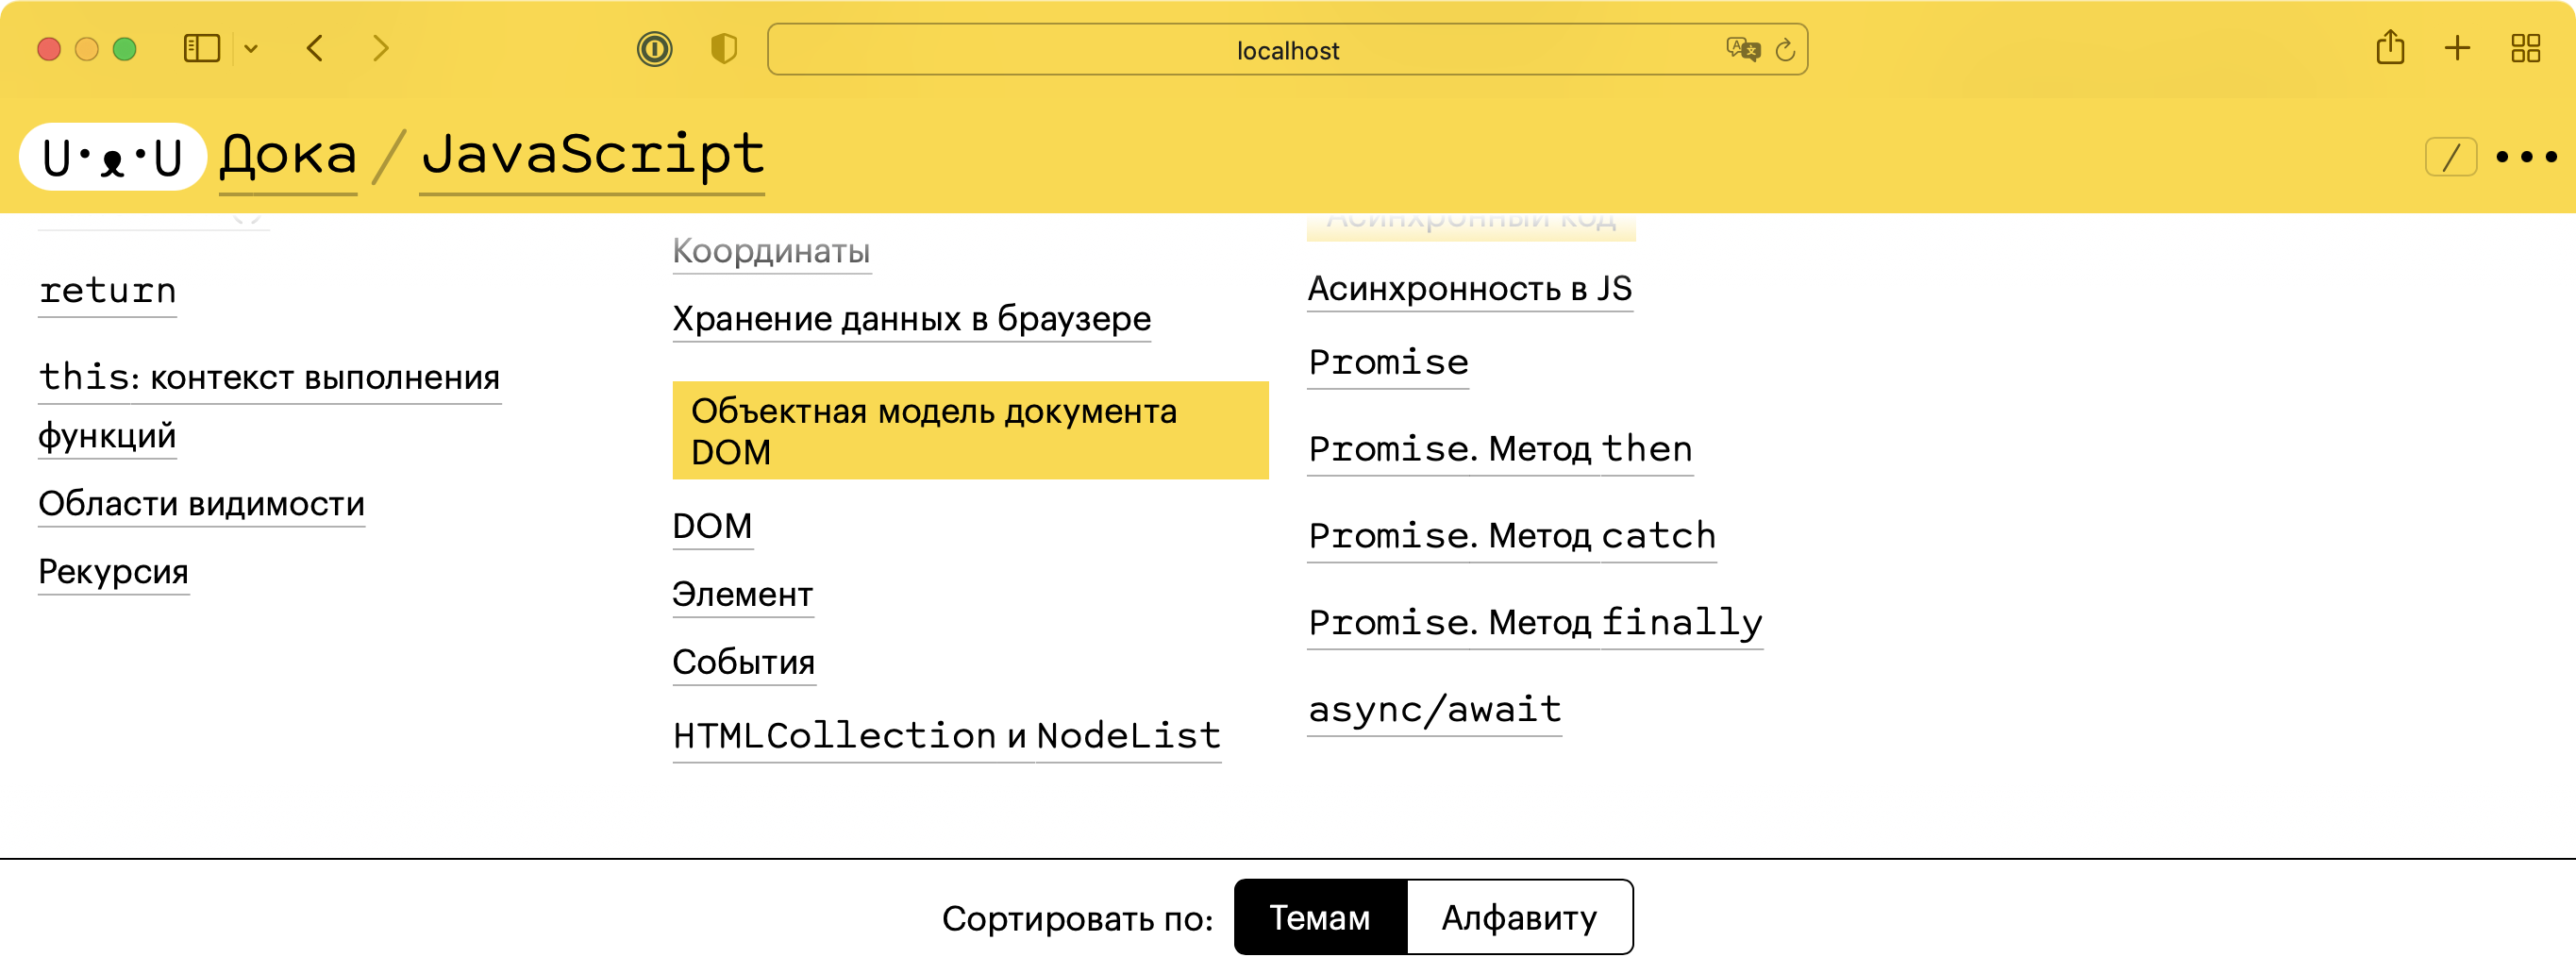Click the Doka mascot logo
Screen dimensions: 2576x974
click(x=112, y=155)
